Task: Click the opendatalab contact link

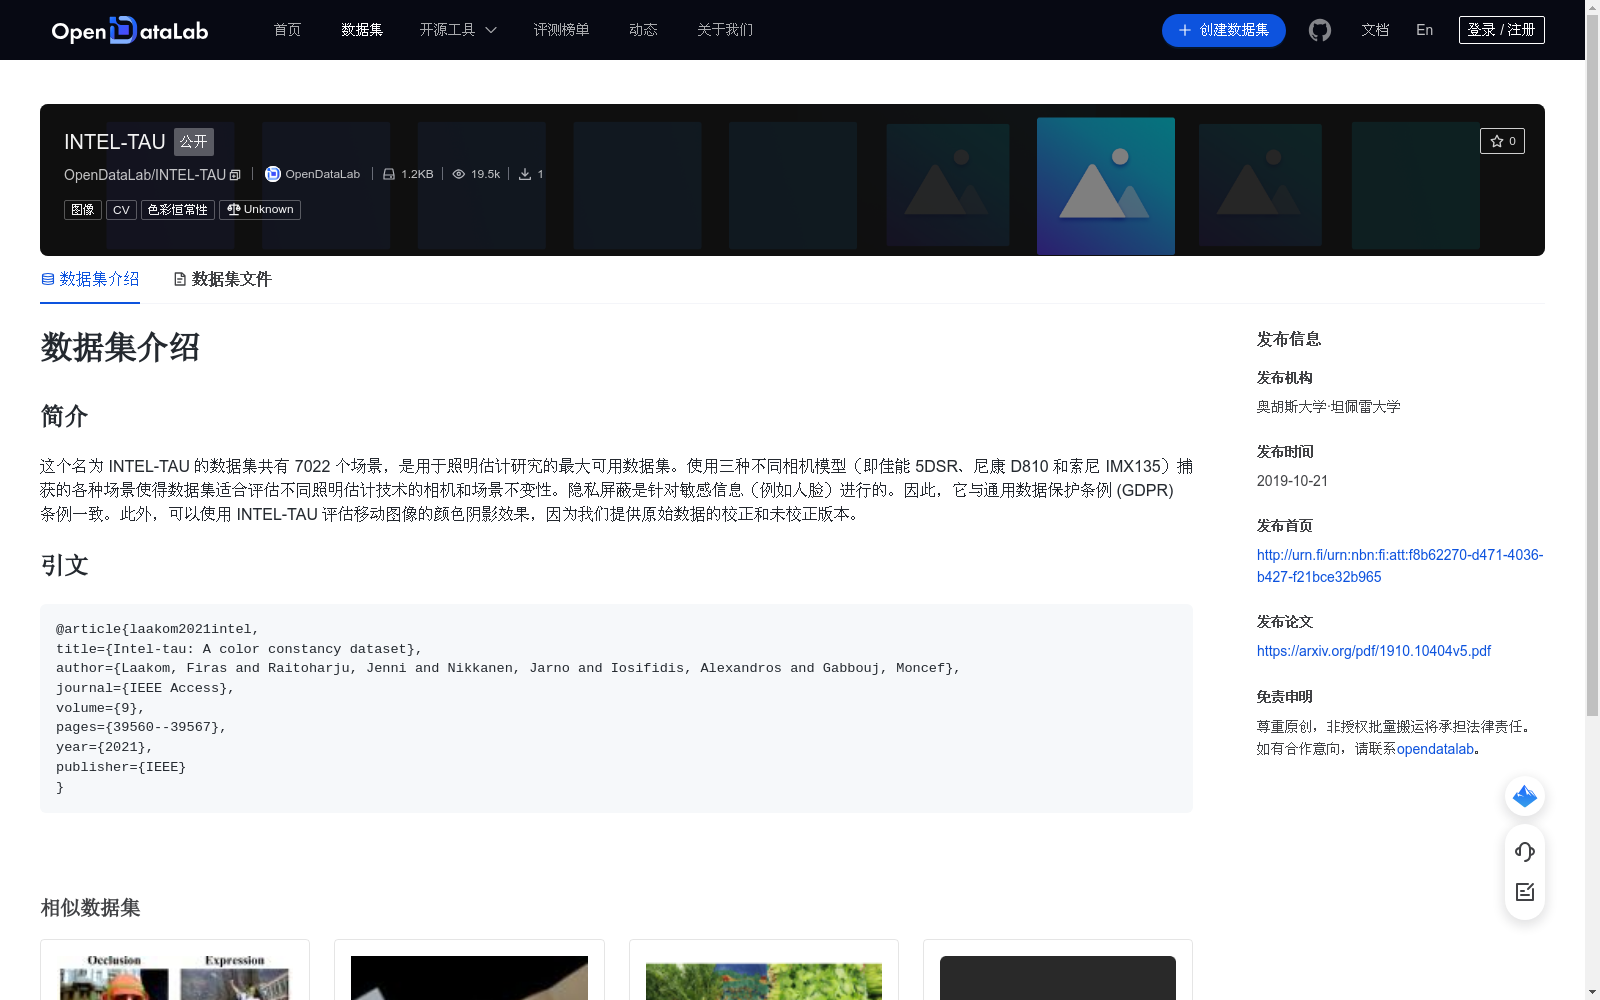Action: coord(1435,749)
